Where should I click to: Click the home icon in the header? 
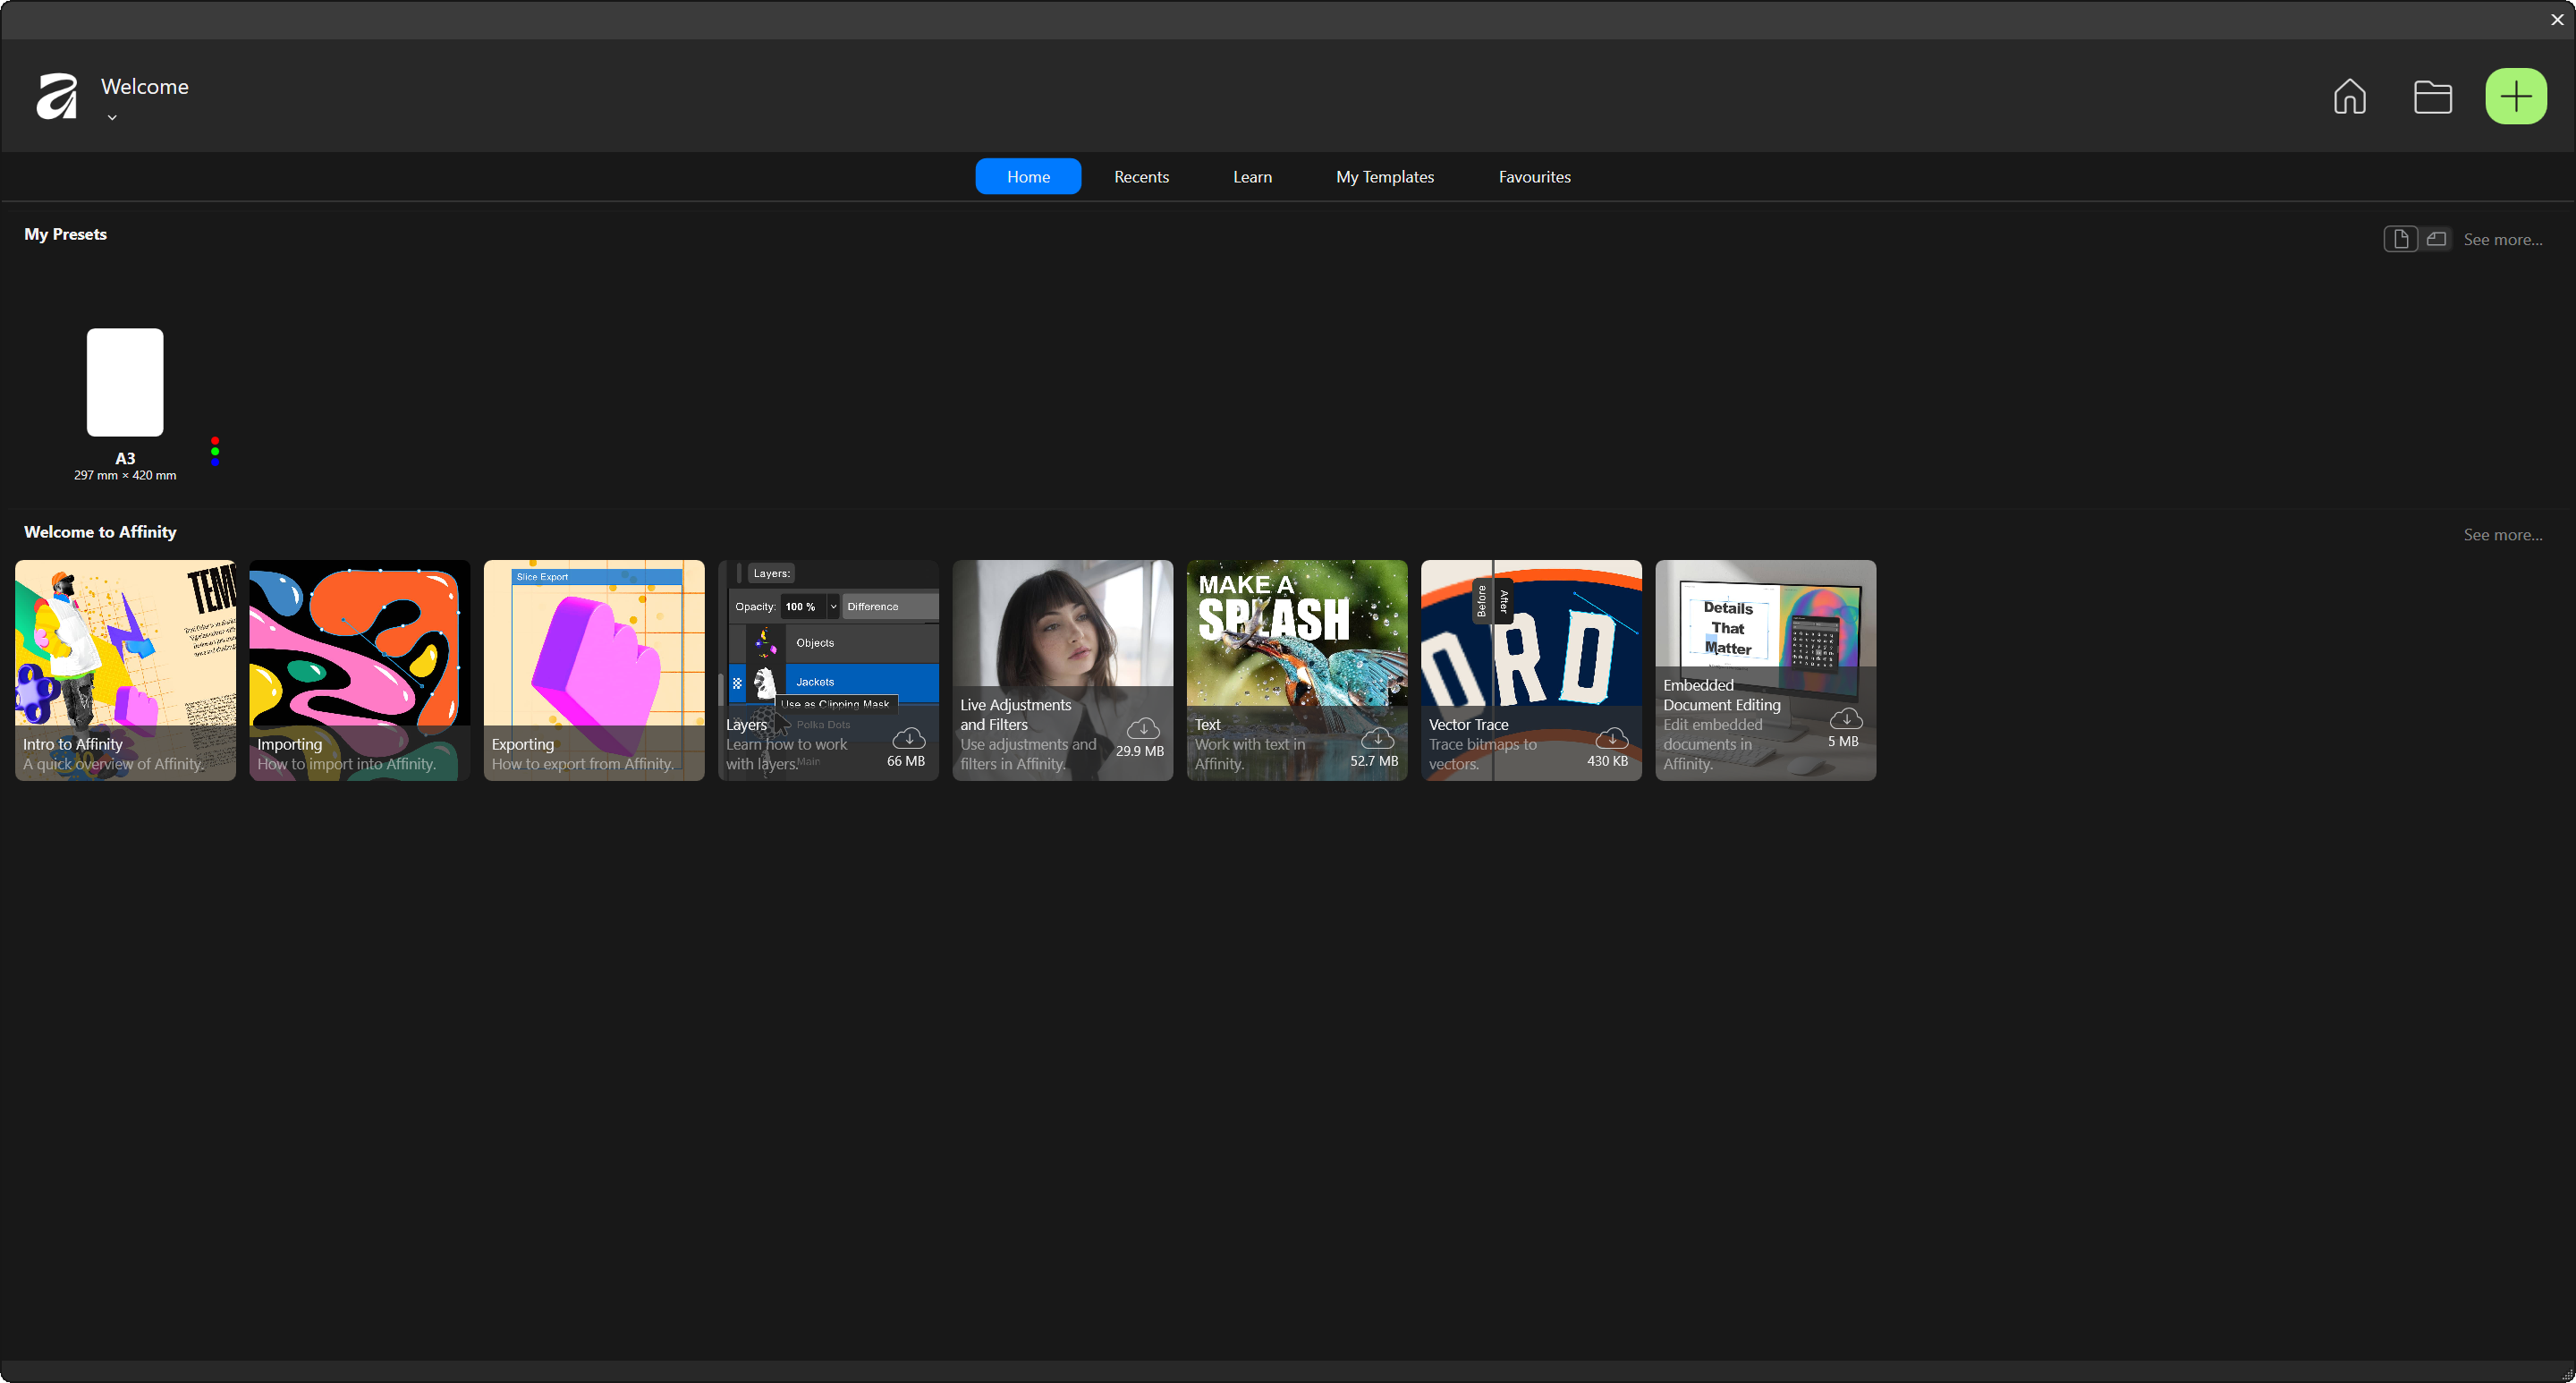pos(2349,97)
